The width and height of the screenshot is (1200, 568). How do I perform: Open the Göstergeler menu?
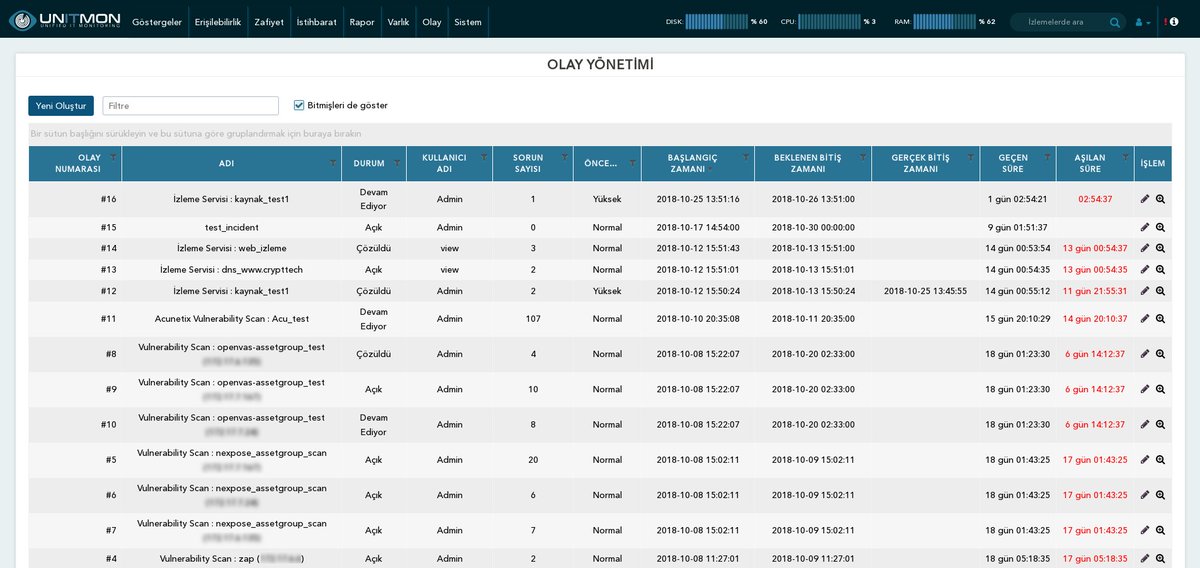click(156, 22)
